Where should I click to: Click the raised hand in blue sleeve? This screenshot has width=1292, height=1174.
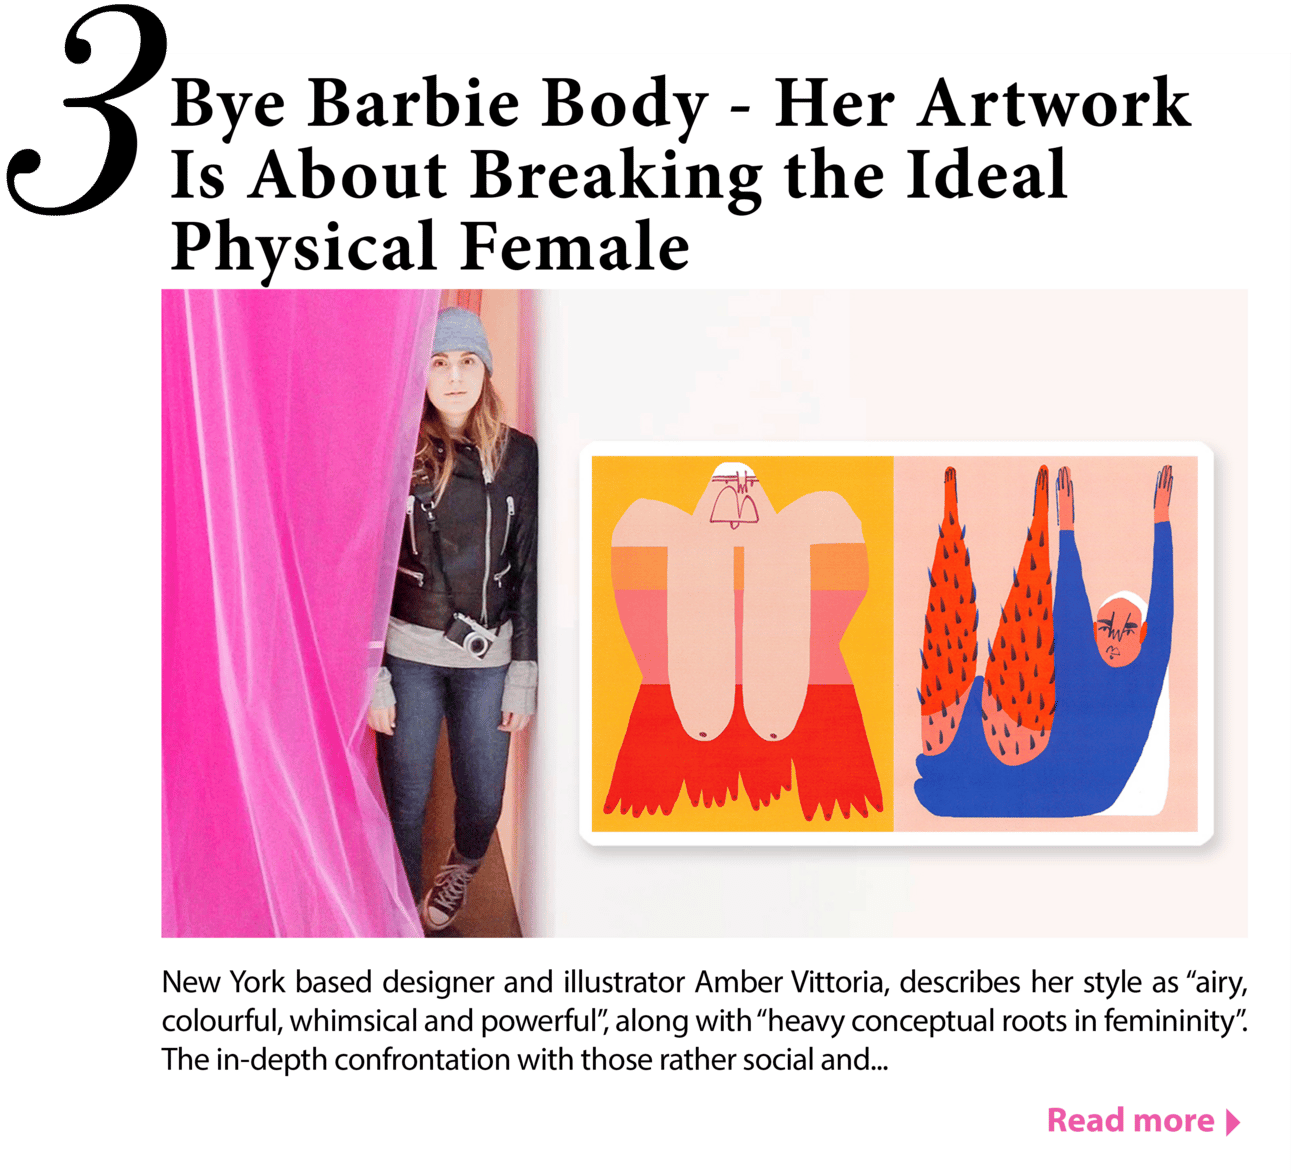(1164, 494)
